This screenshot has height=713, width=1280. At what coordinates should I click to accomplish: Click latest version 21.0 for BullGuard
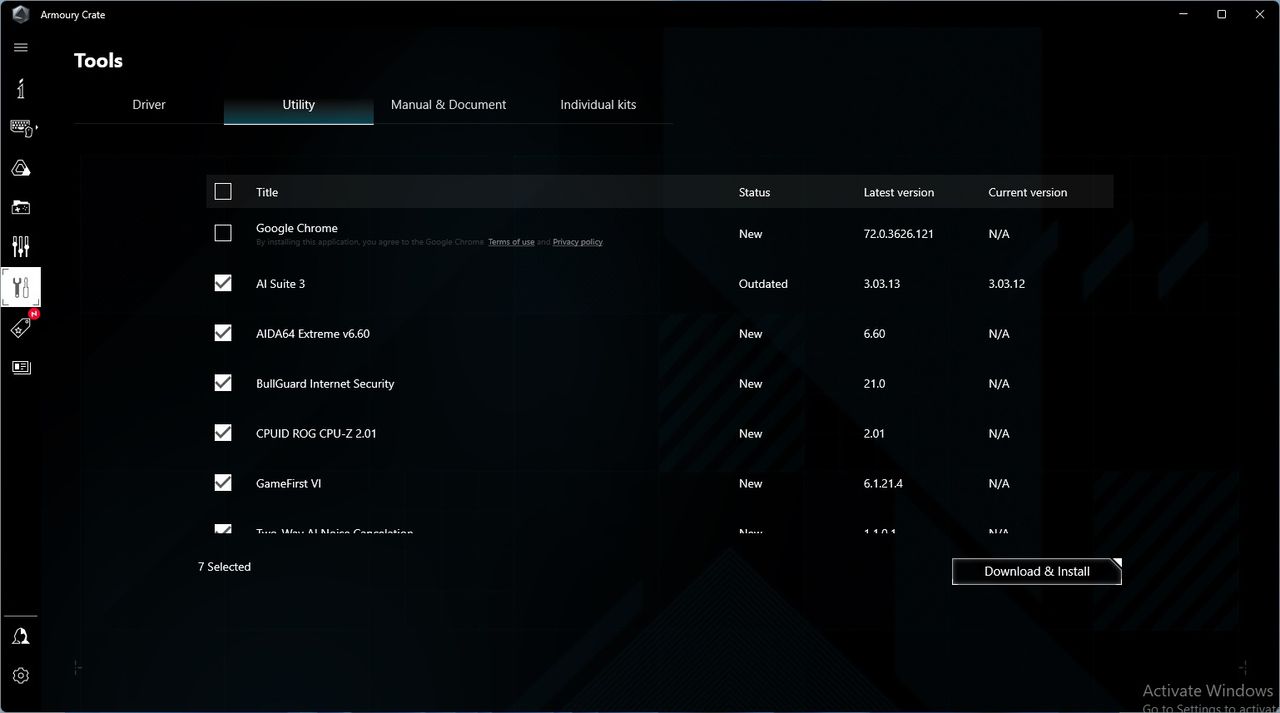click(x=874, y=384)
